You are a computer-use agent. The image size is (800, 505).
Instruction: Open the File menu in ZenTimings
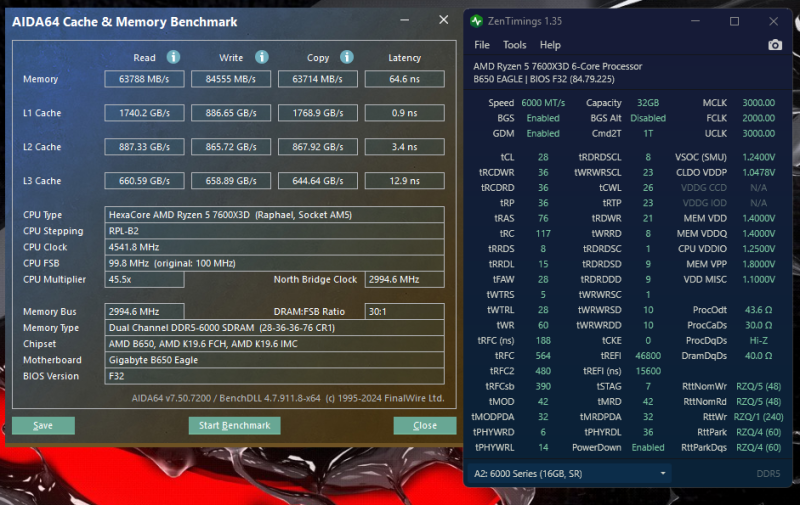(482, 45)
